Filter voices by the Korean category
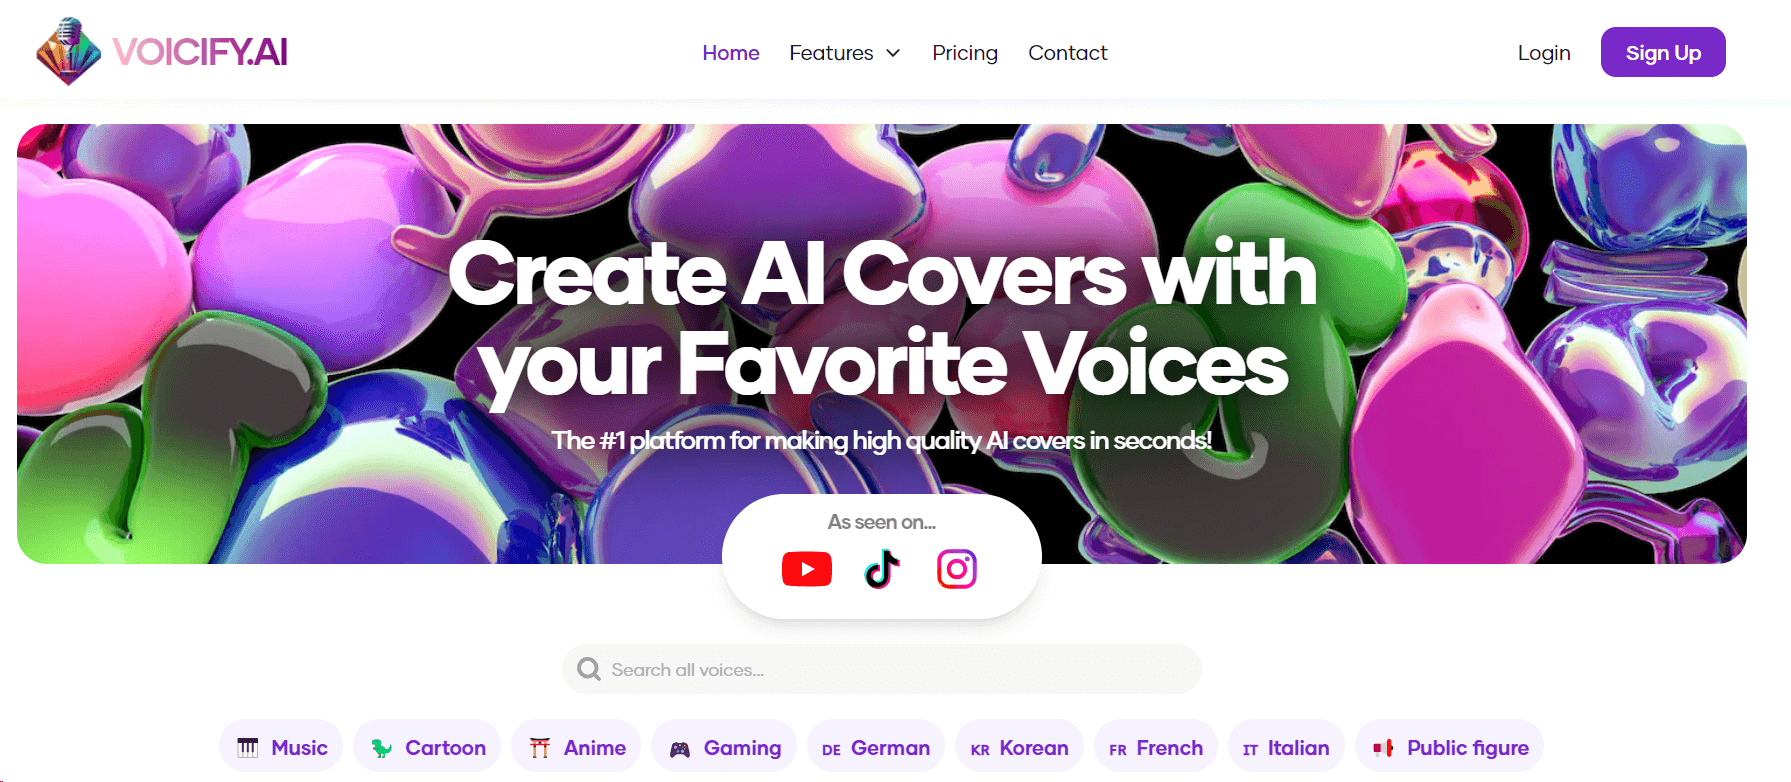This screenshot has height=782, width=1791. [x=1020, y=748]
